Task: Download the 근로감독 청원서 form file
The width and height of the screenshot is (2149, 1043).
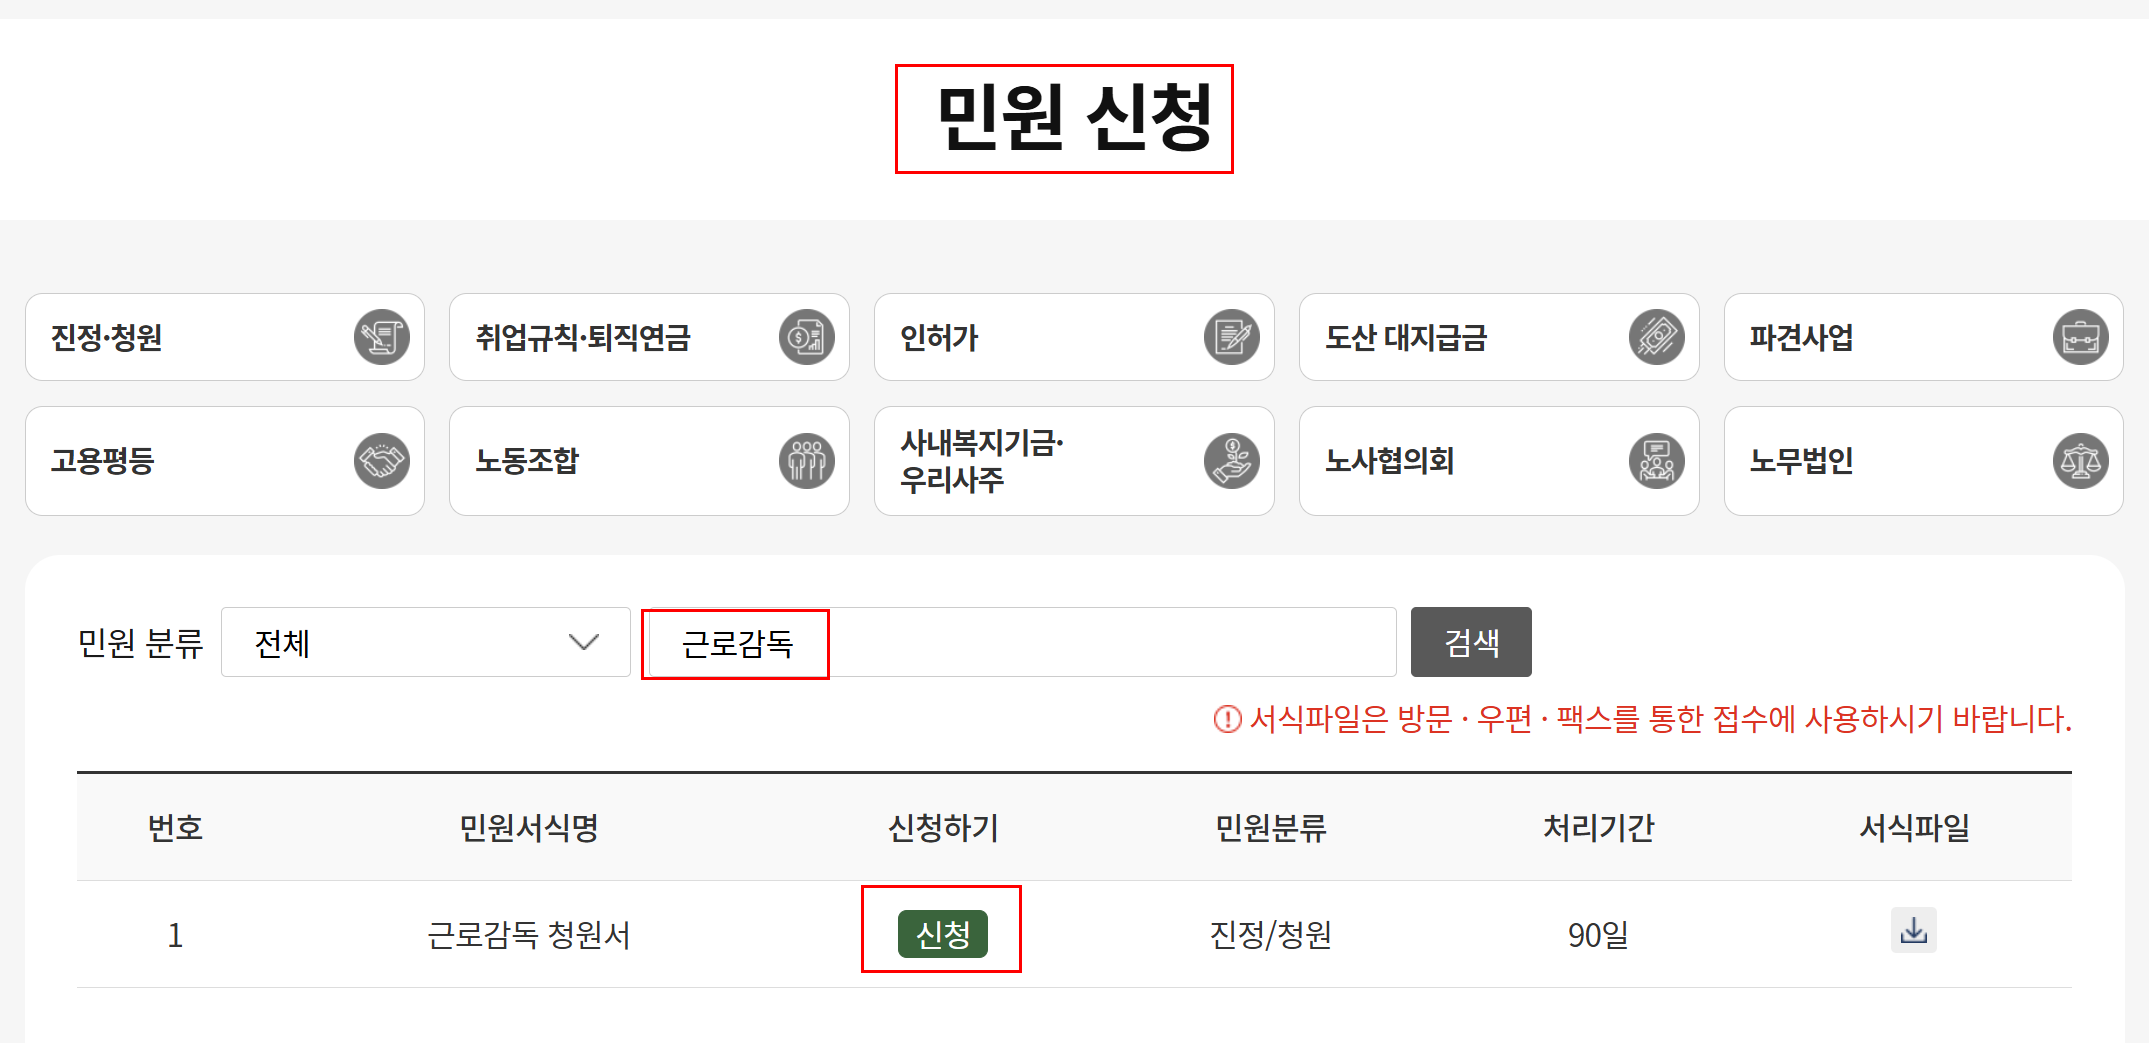Action: point(1913,931)
